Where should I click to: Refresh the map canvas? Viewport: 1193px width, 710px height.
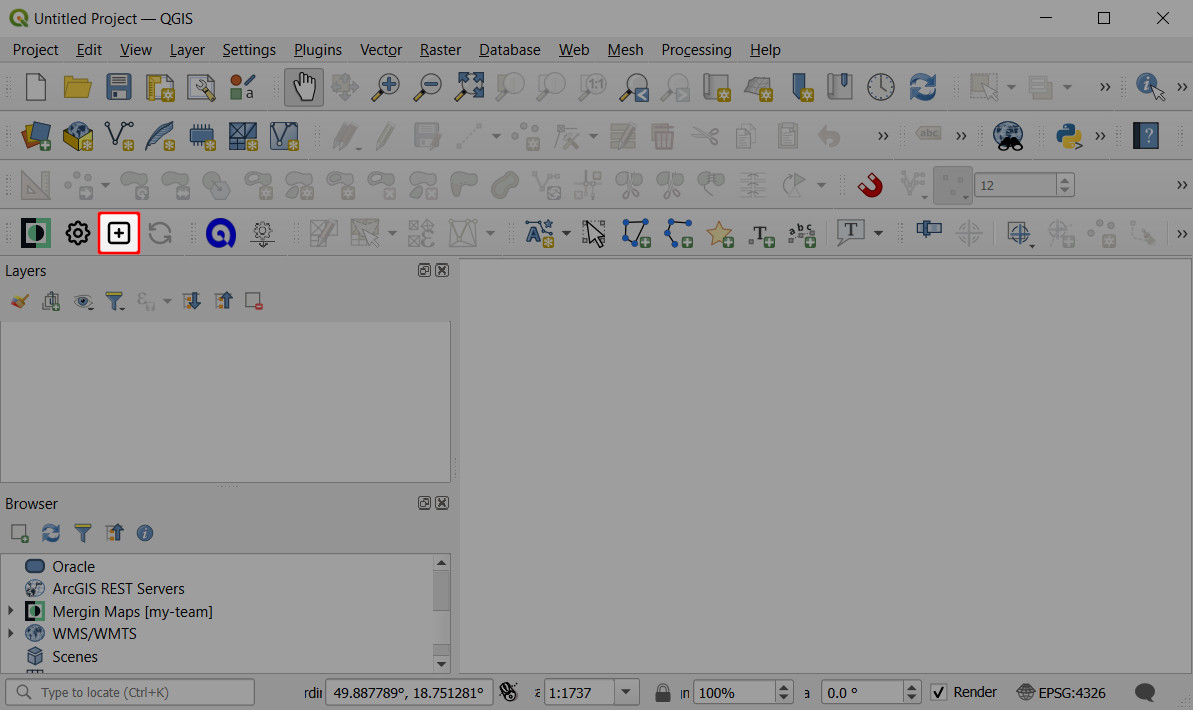922,87
